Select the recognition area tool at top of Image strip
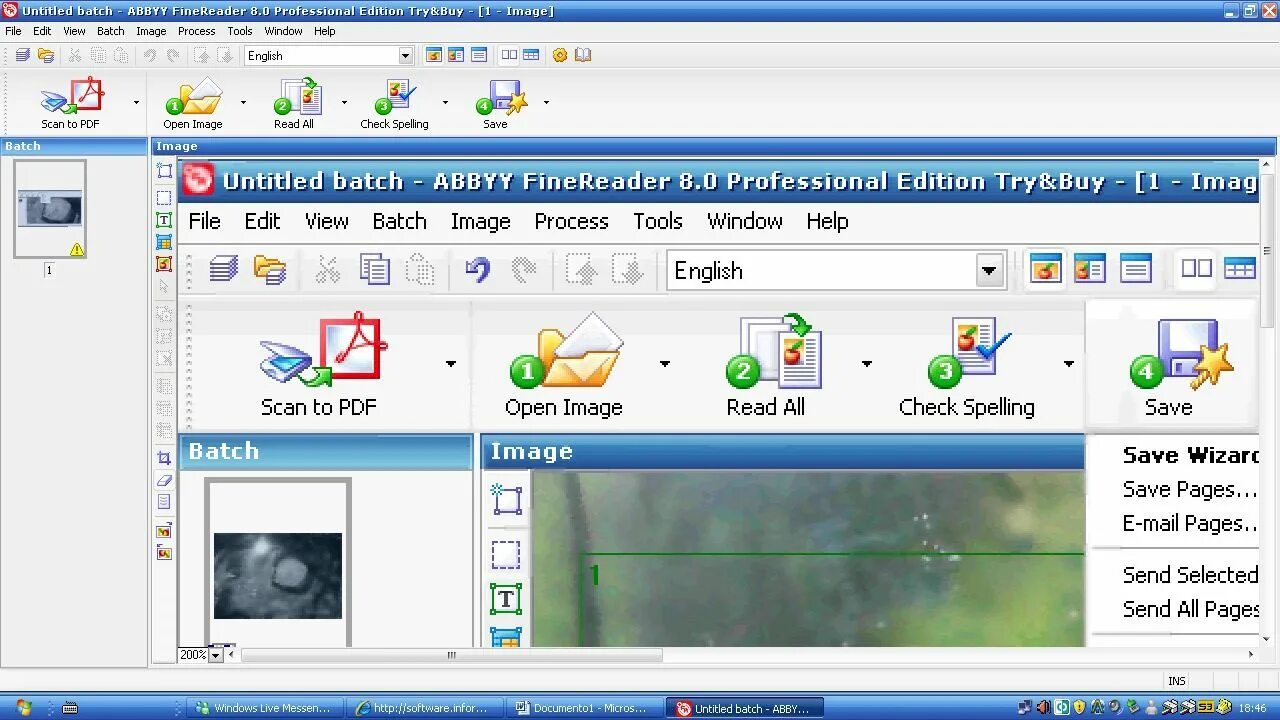The height and width of the screenshot is (720, 1280). pyautogui.click(x=164, y=172)
